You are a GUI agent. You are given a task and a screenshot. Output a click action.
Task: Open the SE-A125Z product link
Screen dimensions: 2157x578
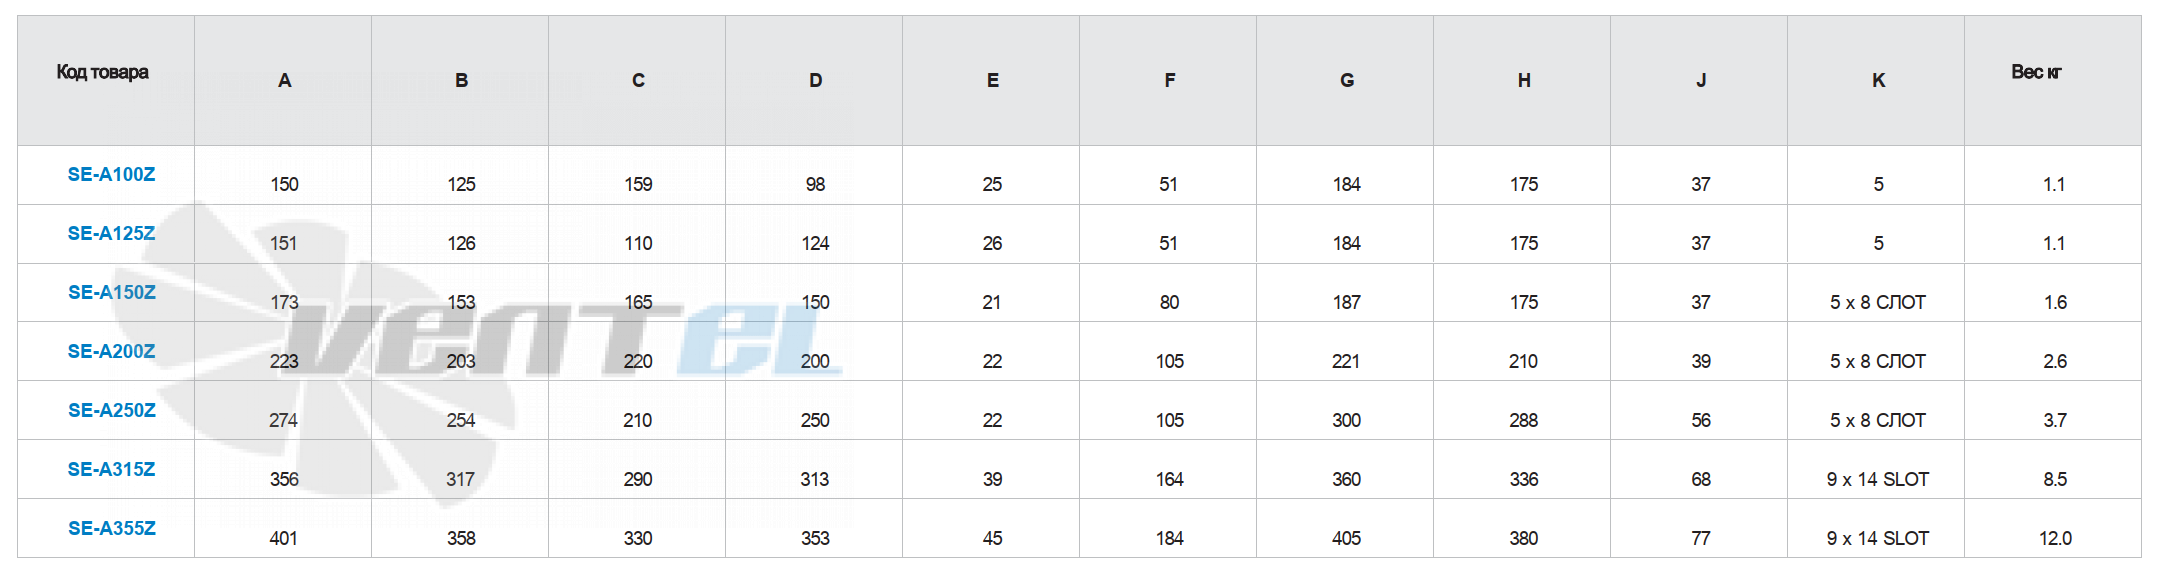[x=111, y=233]
